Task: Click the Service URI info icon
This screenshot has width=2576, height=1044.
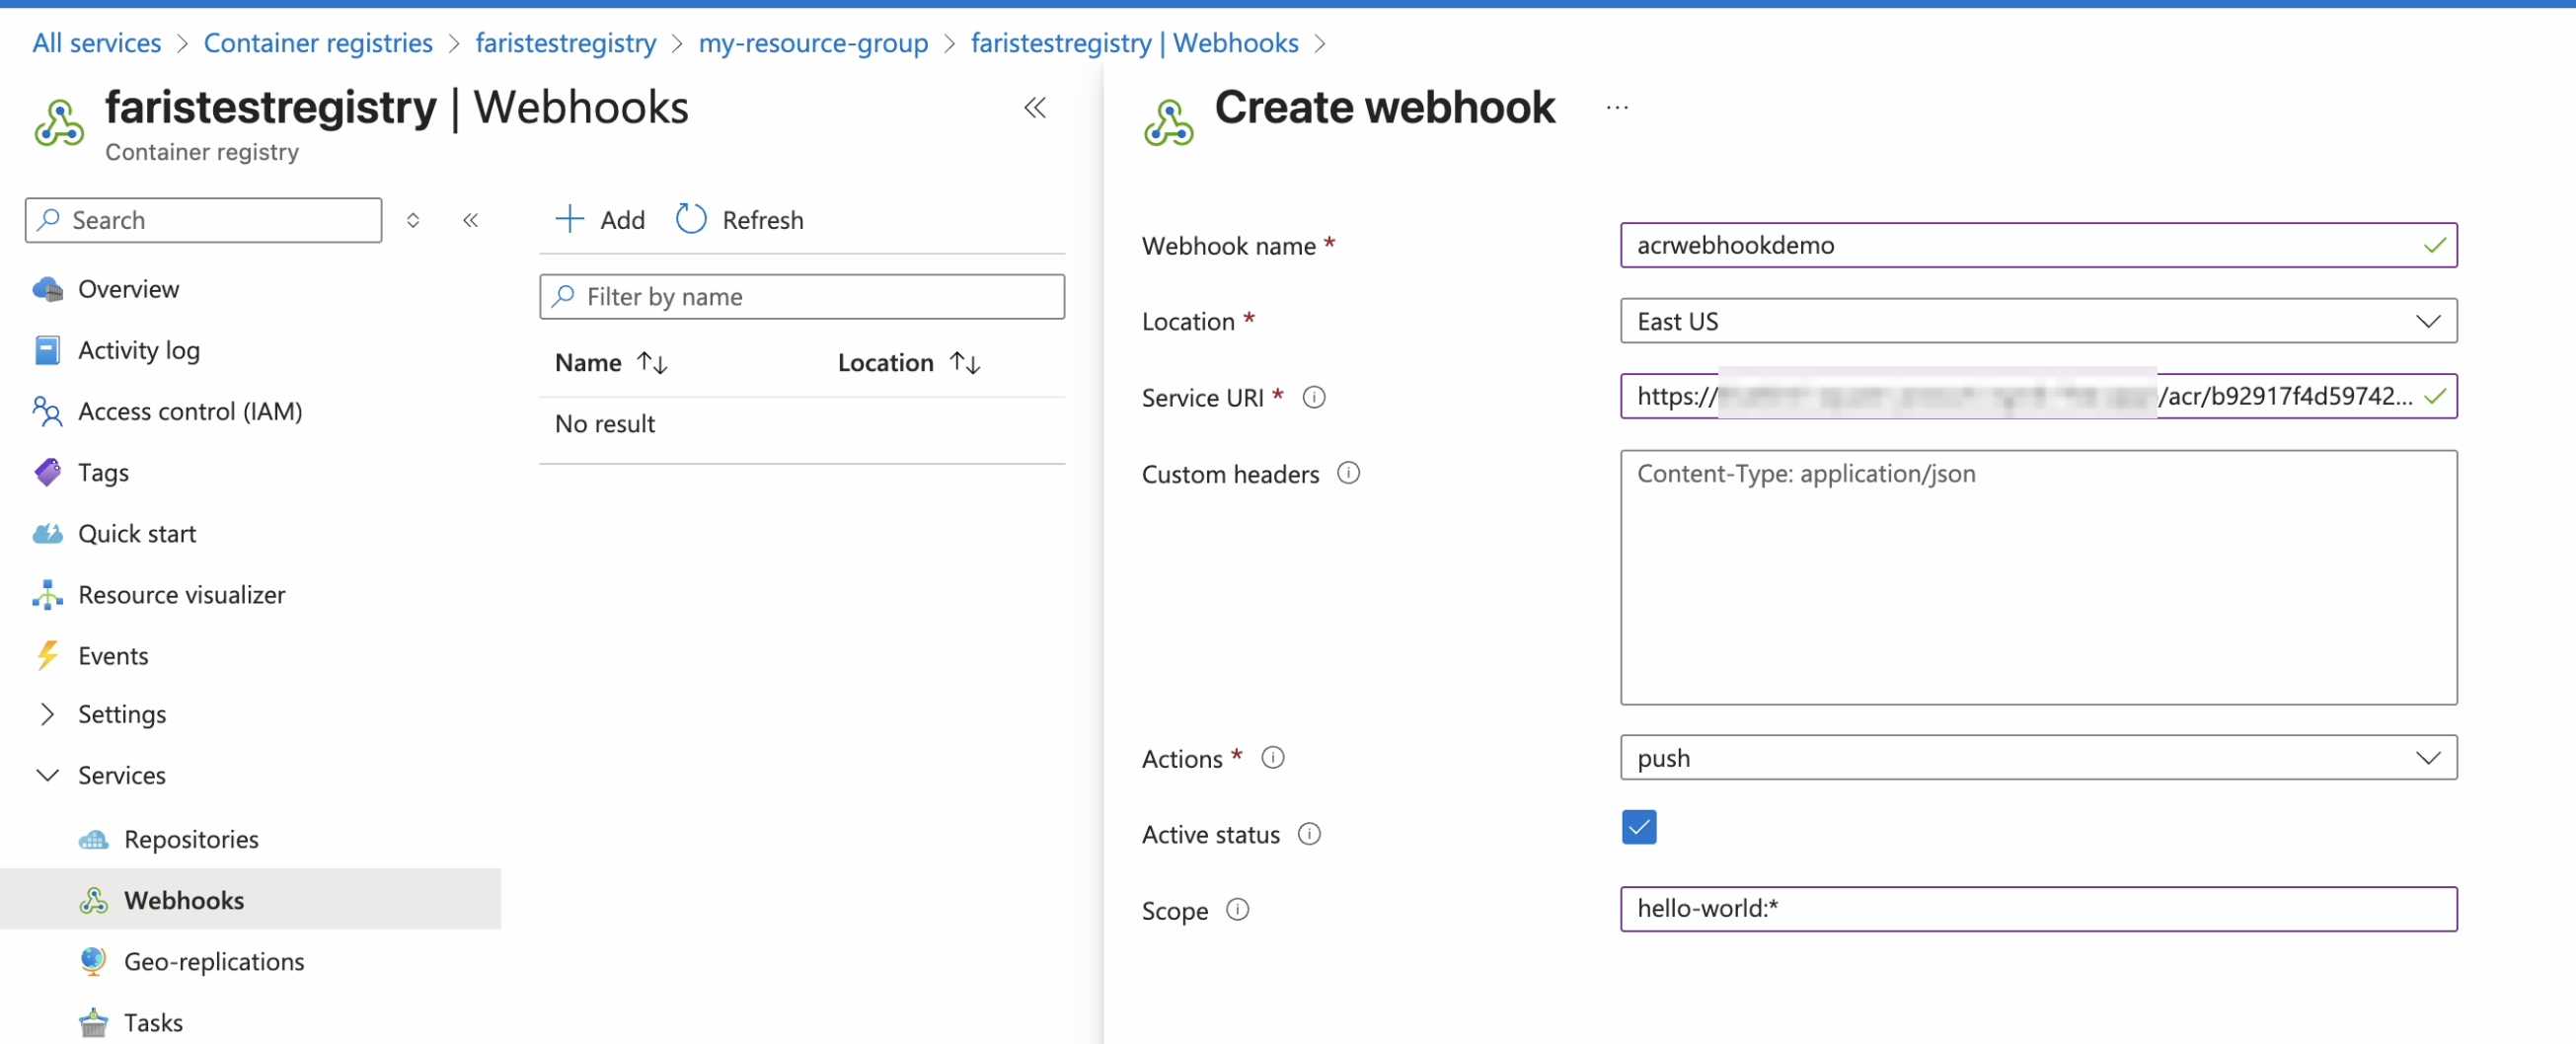Action: (1313, 396)
